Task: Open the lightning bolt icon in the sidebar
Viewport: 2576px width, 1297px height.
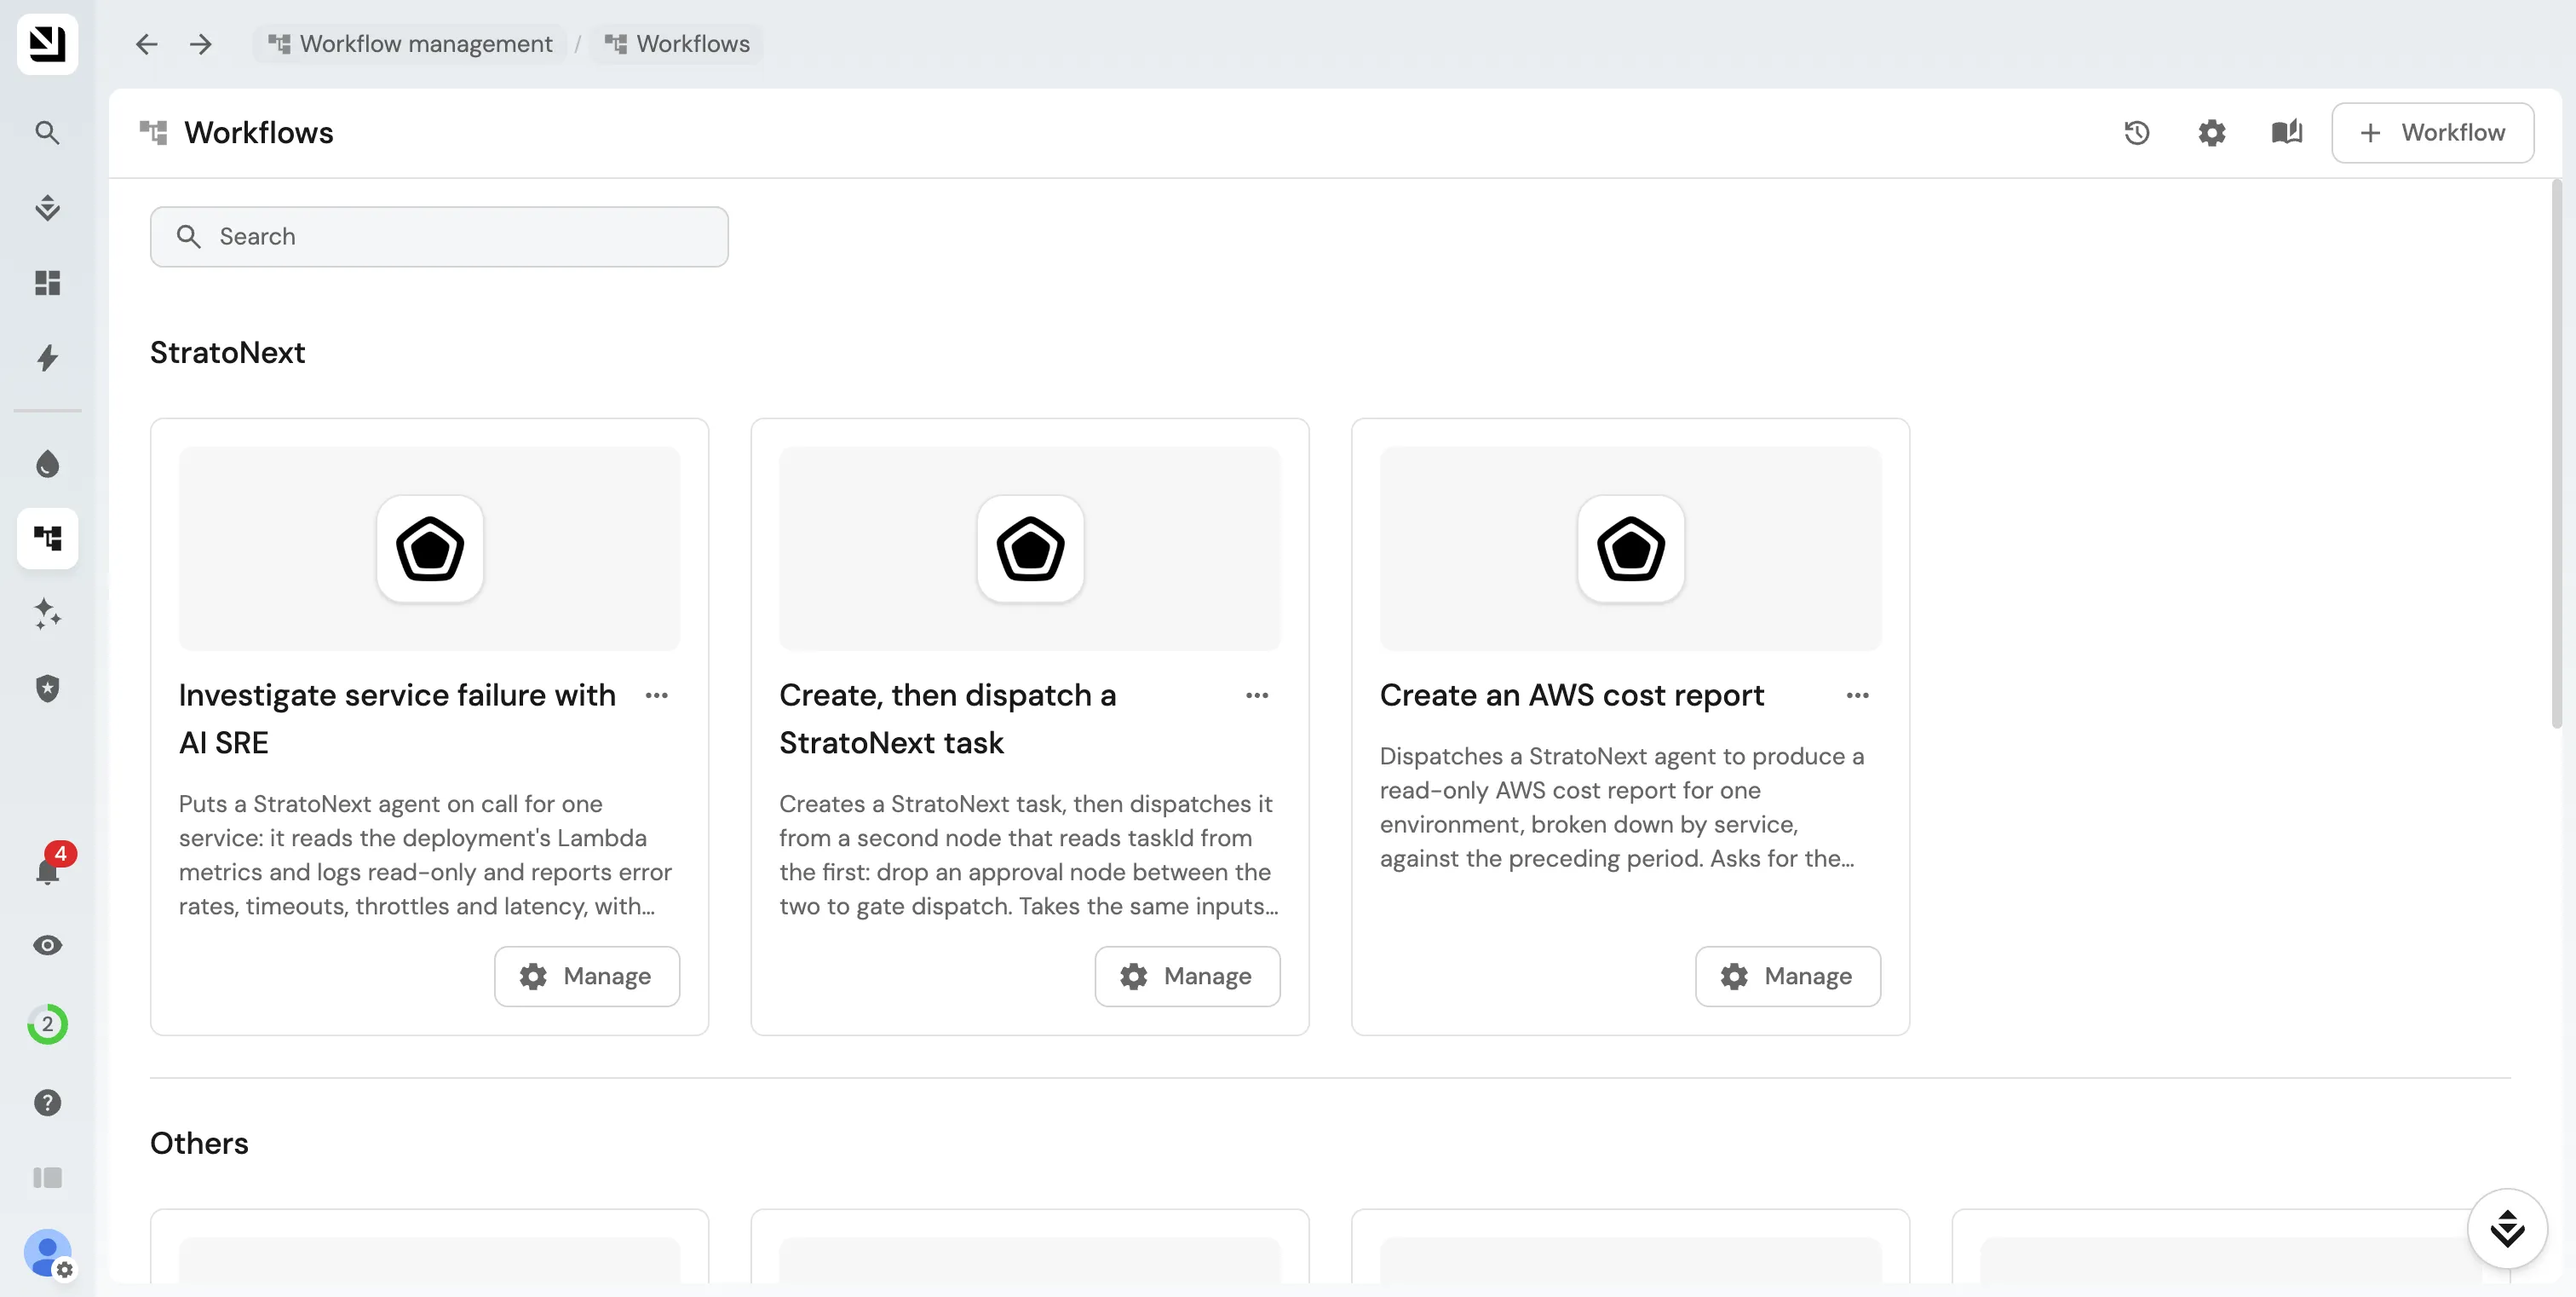Action: [x=47, y=358]
